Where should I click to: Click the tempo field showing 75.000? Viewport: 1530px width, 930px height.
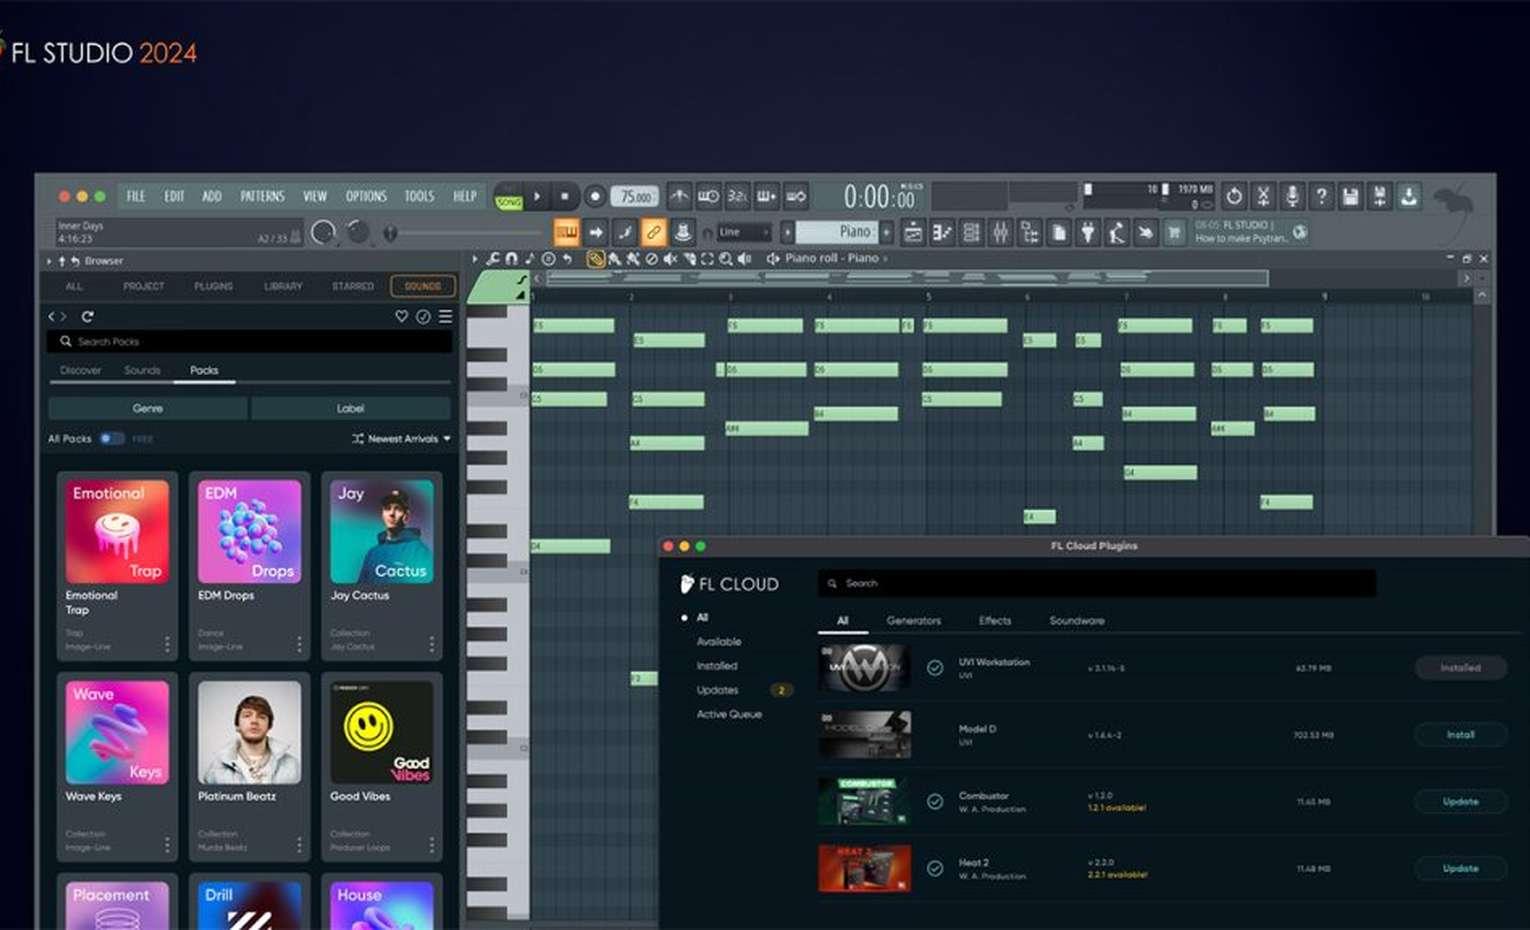click(x=636, y=196)
